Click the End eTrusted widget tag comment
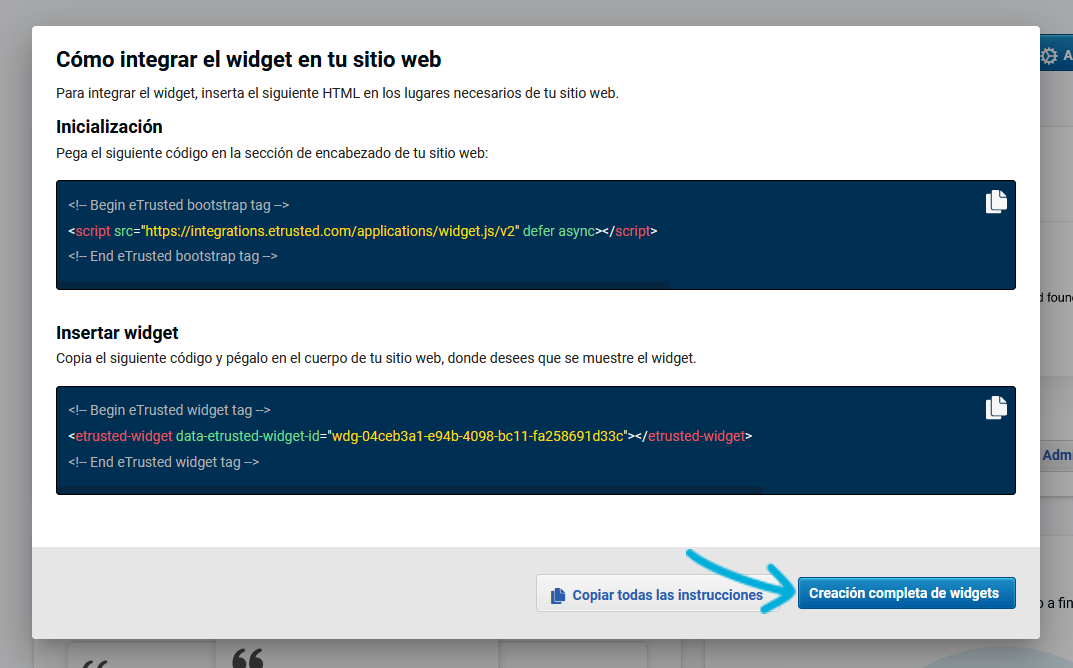 point(164,463)
